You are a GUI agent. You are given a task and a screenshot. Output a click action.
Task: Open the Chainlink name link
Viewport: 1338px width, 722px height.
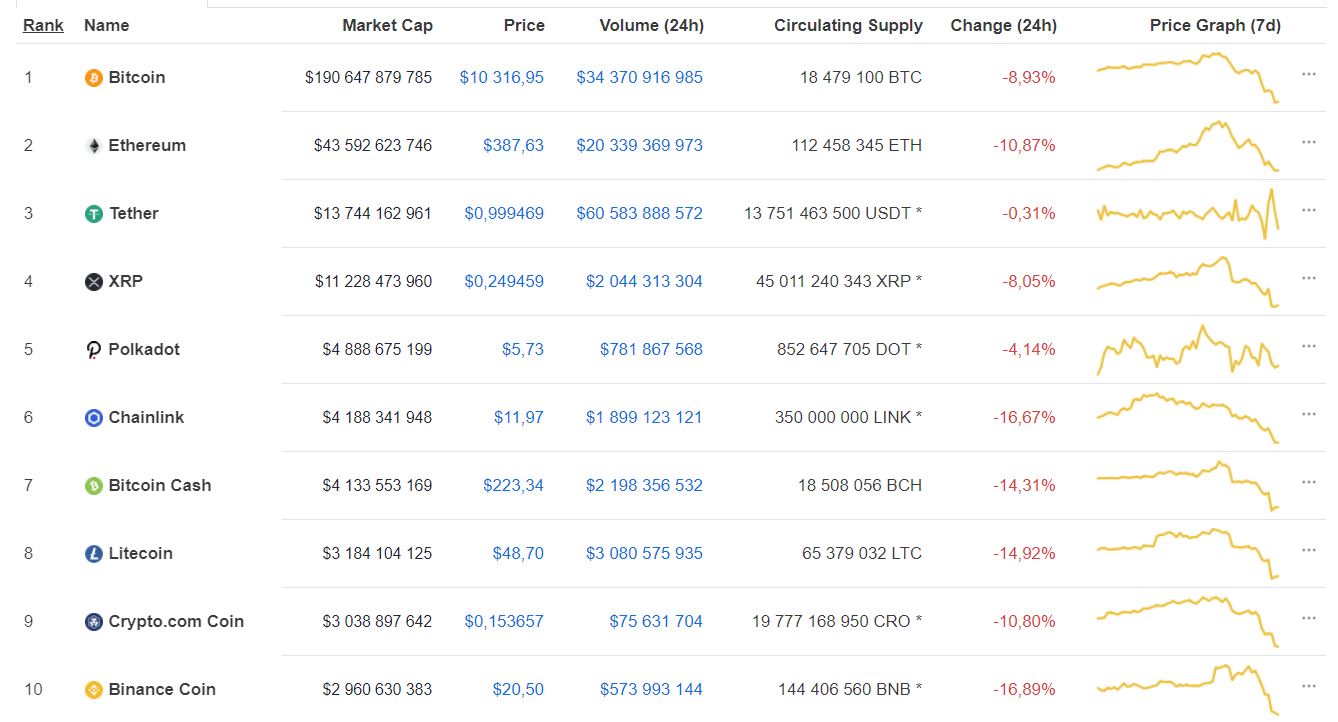[146, 417]
